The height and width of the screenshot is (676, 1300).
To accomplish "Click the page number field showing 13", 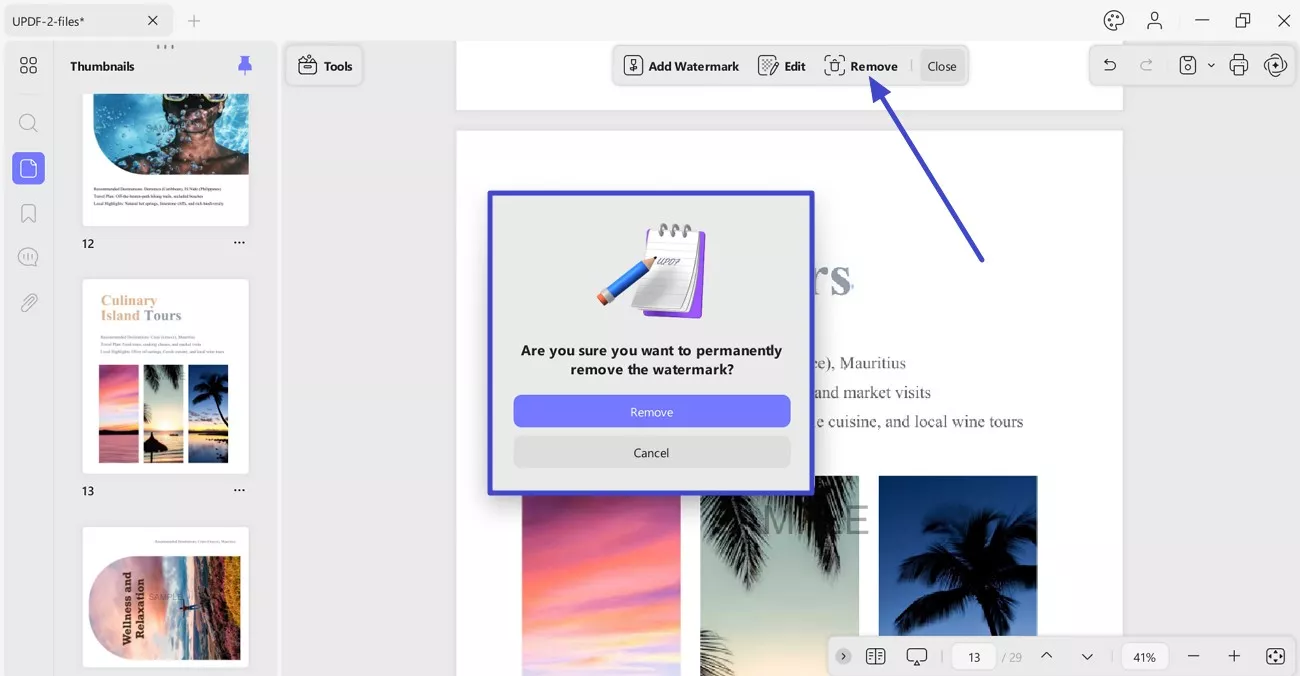I will pyautogui.click(x=974, y=657).
